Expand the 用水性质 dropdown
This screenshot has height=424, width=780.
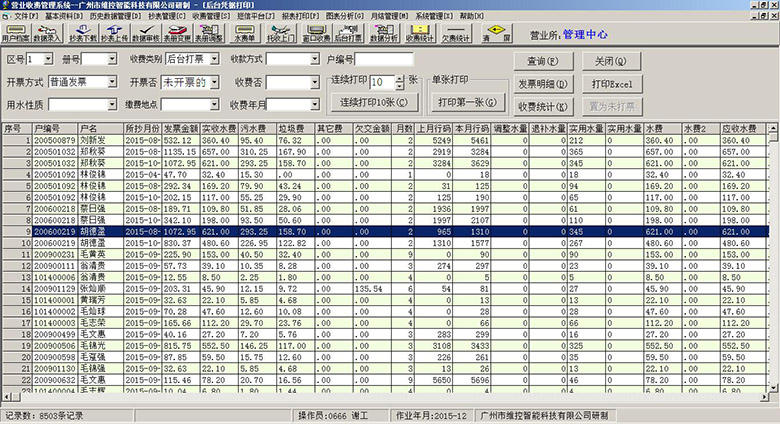(112, 104)
